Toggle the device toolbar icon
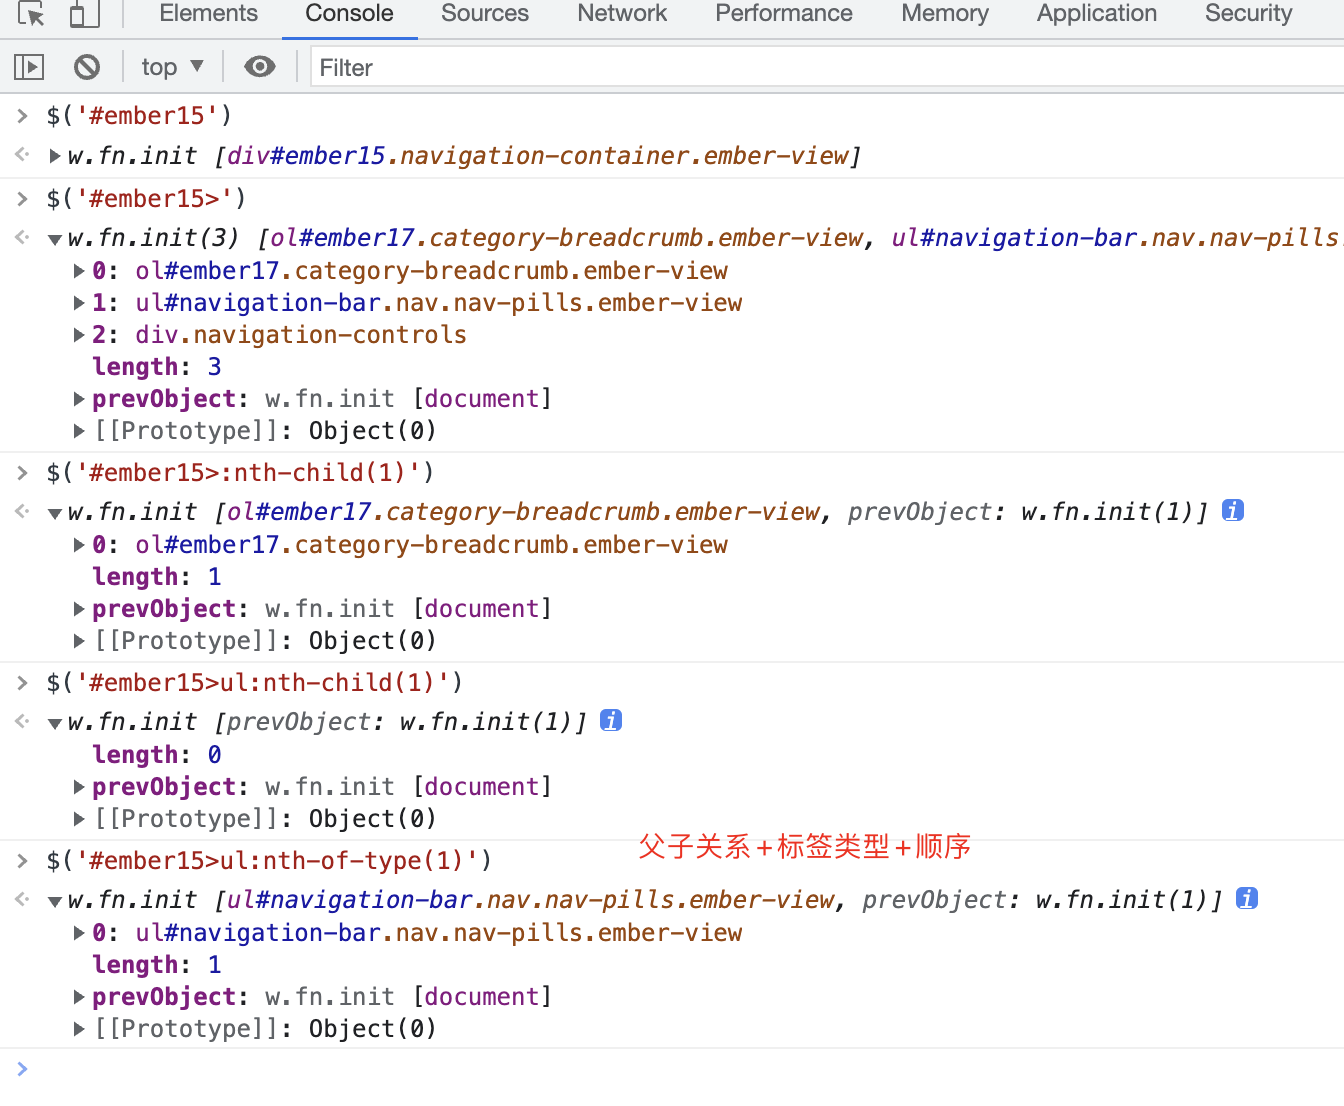This screenshot has width=1344, height=1106. coord(85,14)
